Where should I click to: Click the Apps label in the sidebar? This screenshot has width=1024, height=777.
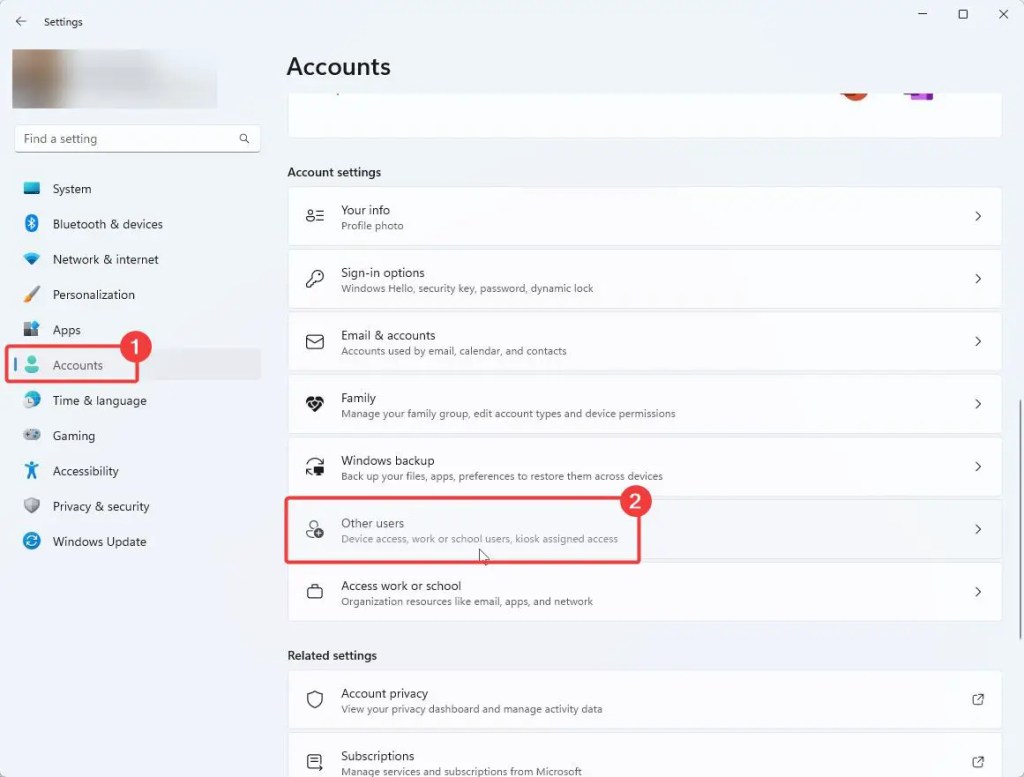click(x=67, y=330)
